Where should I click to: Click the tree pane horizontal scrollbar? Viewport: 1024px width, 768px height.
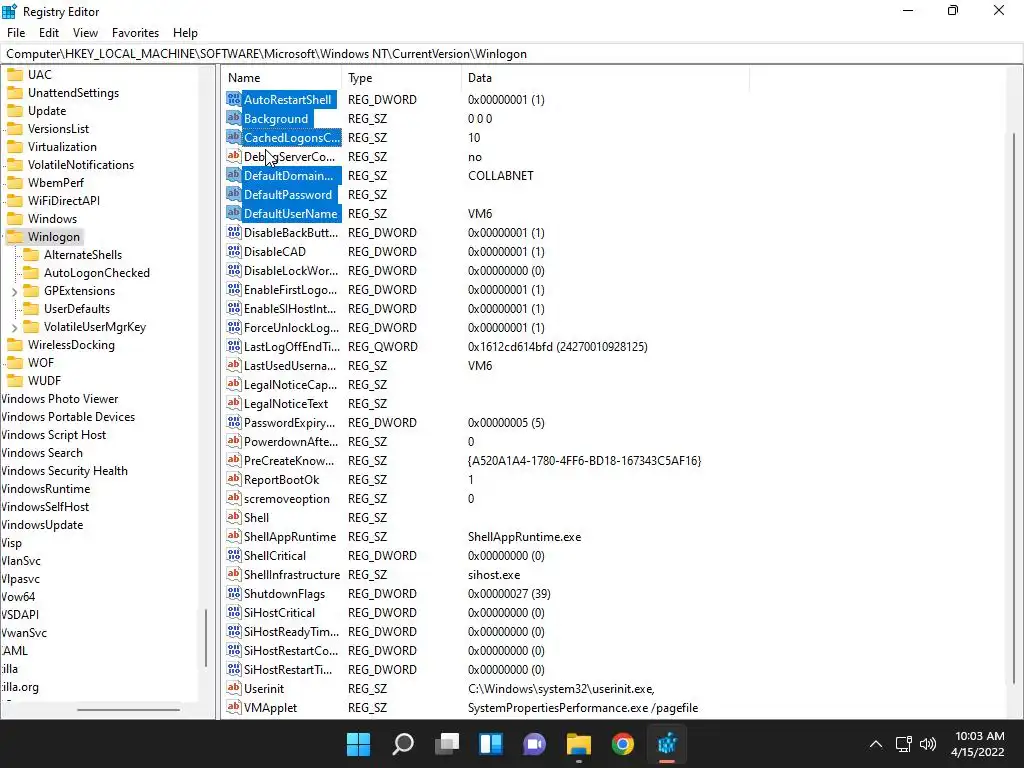pos(128,709)
